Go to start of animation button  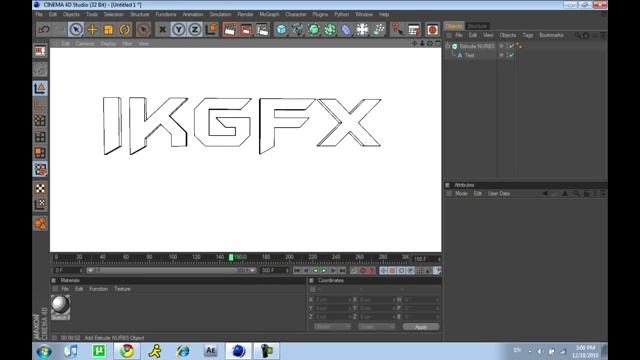click(297, 270)
